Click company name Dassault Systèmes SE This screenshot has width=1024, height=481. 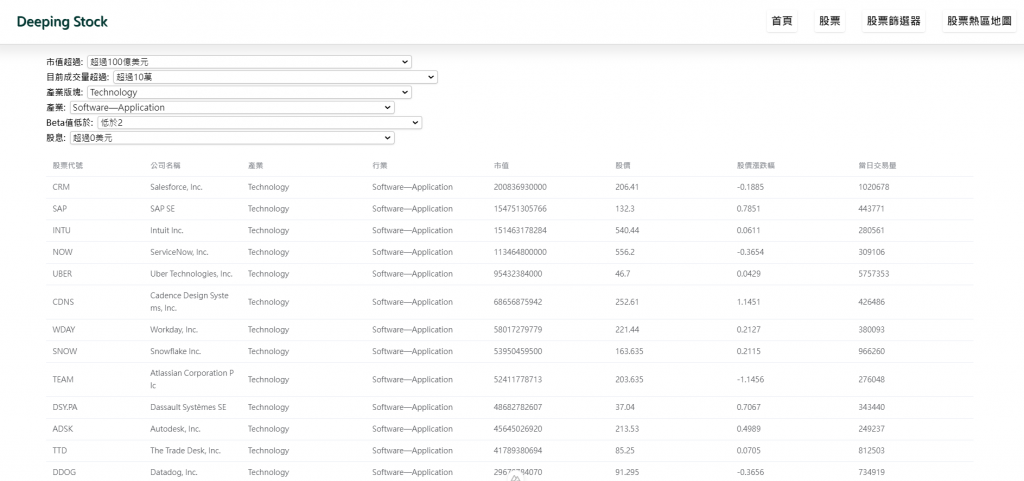tap(188, 407)
